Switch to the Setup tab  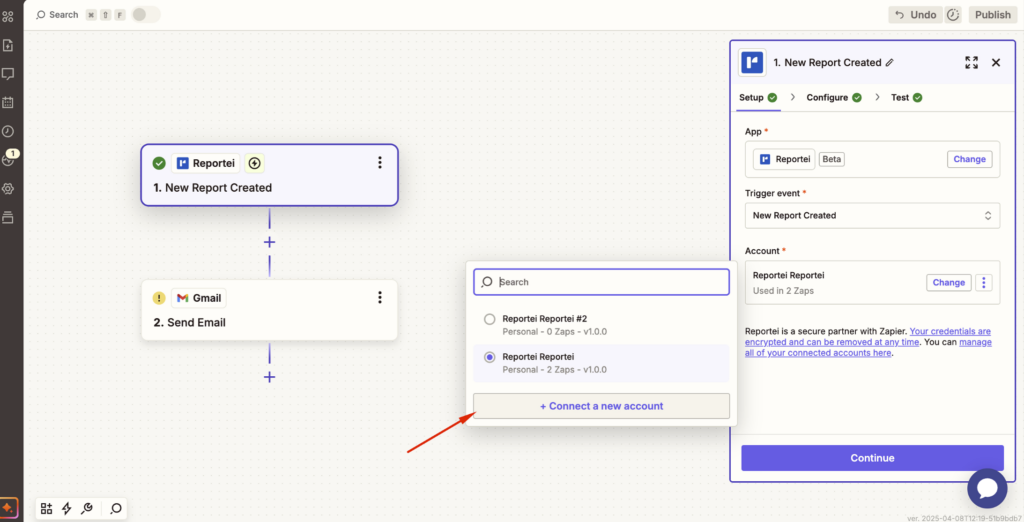coord(758,97)
